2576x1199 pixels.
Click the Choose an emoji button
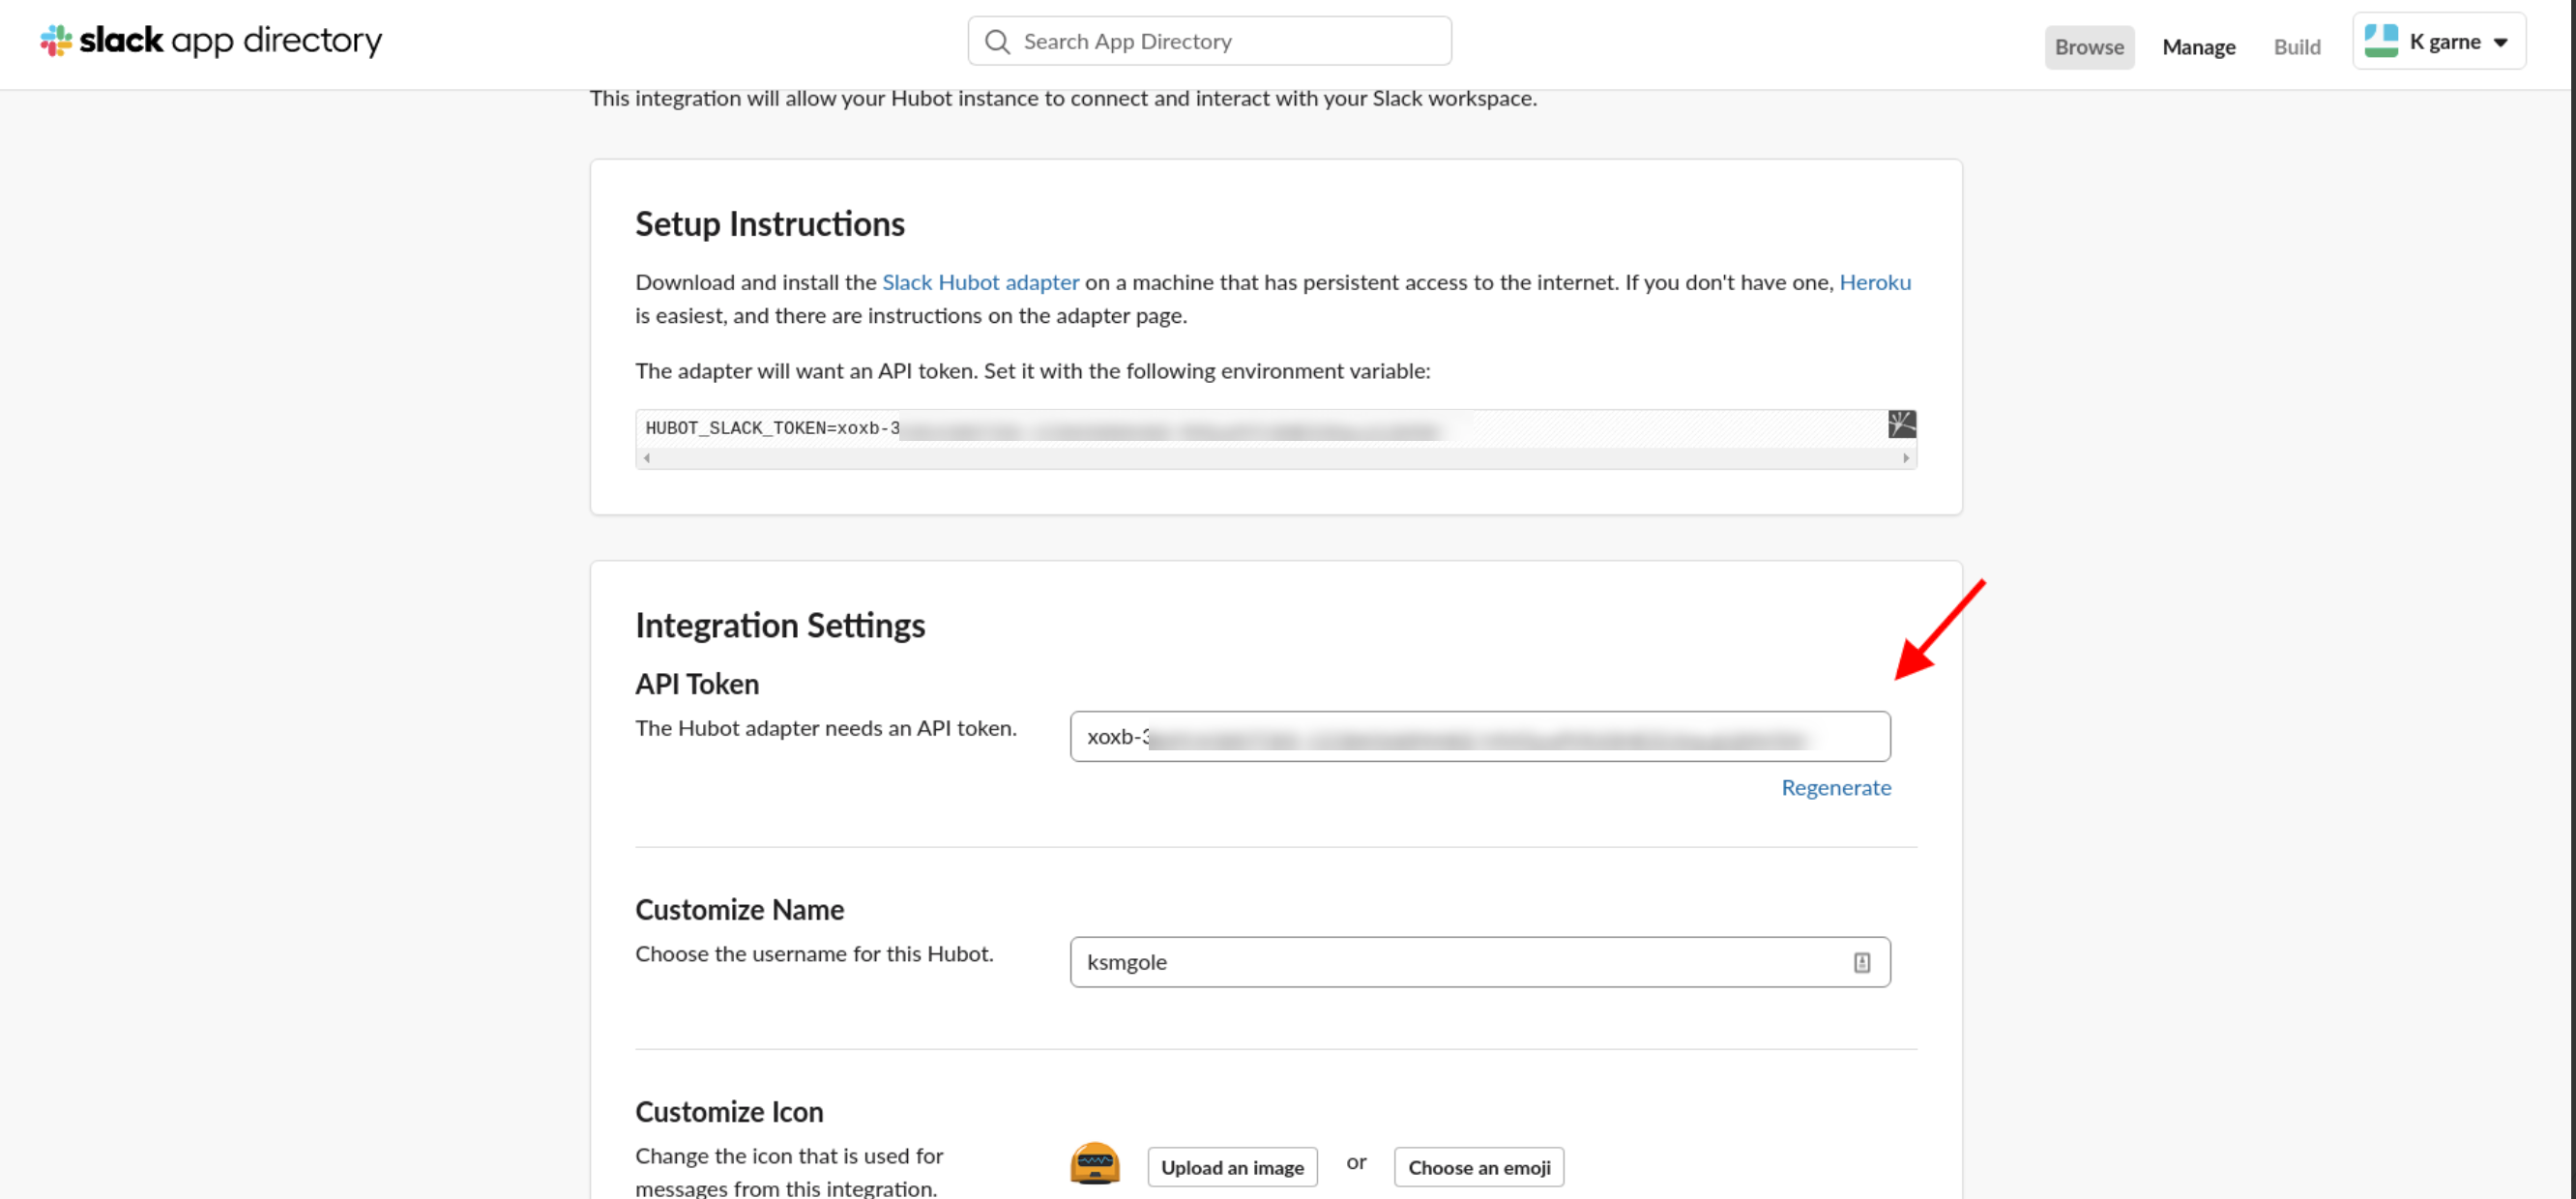click(x=1478, y=1167)
